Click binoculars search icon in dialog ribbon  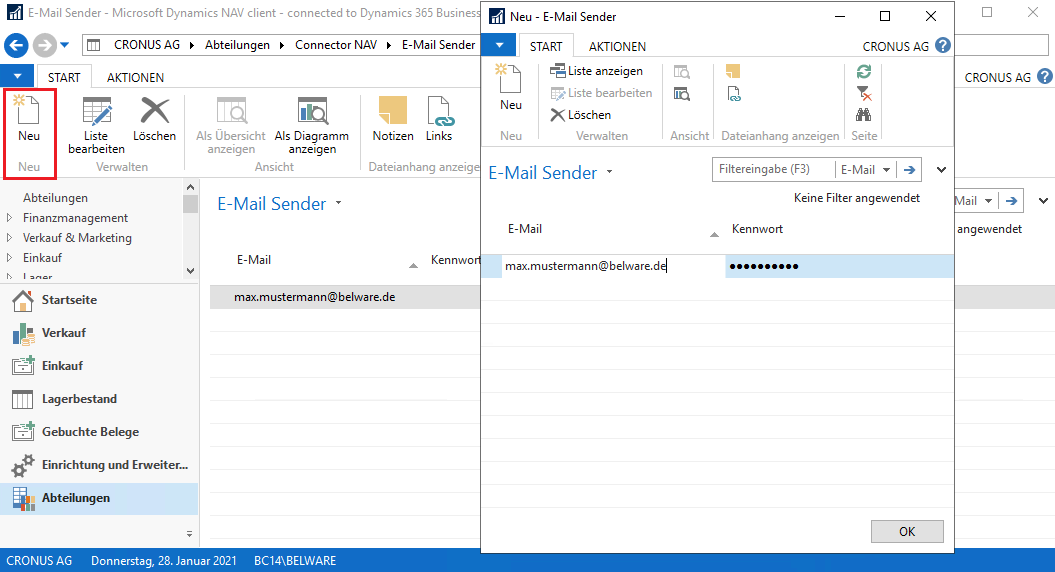tap(864, 115)
